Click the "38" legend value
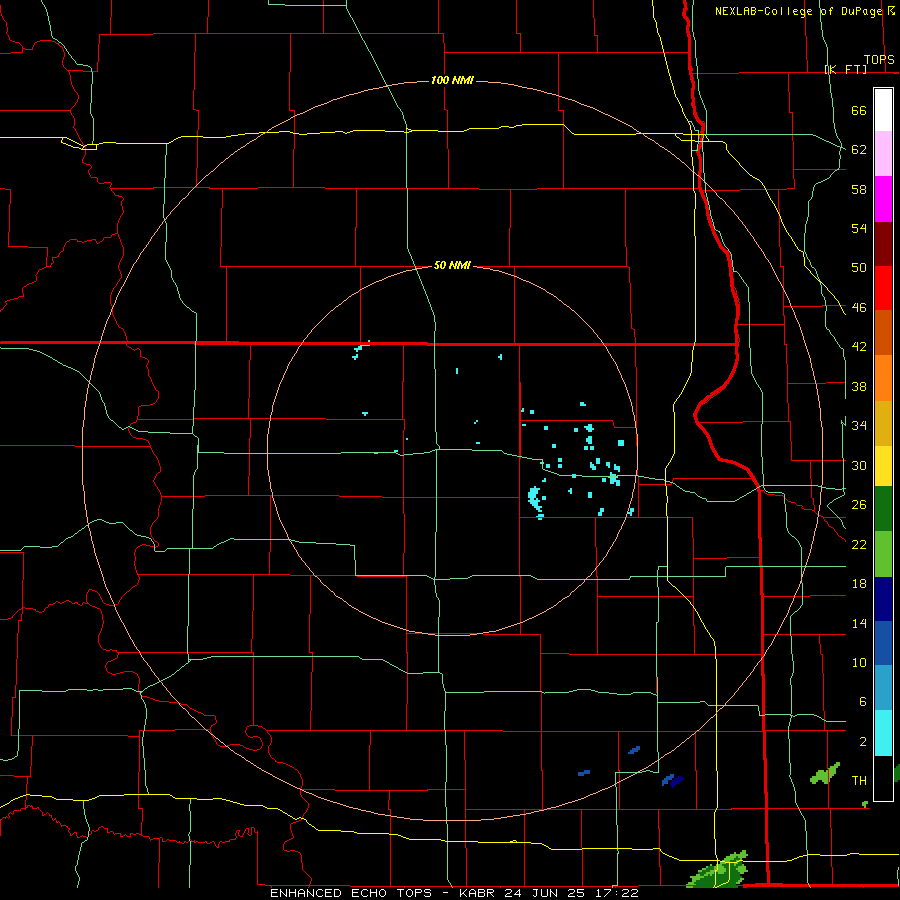 (859, 386)
